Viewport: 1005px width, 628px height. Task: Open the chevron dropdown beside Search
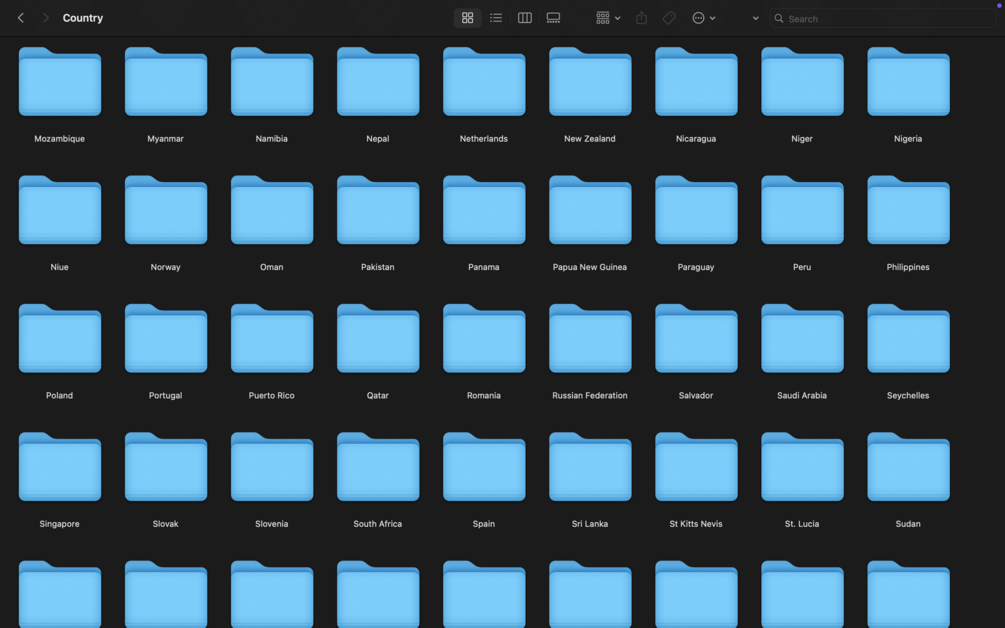pyautogui.click(x=756, y=18)
